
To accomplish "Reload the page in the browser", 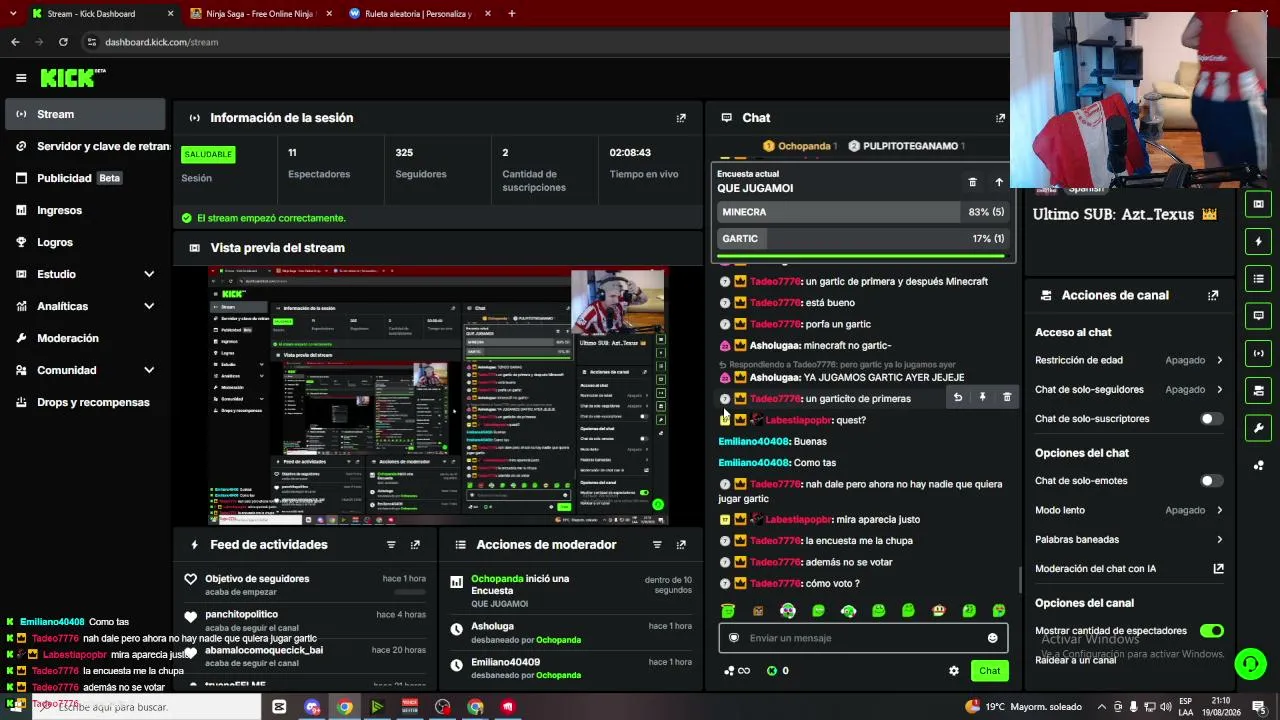I will pyautogui.click(x=63, y=42).
